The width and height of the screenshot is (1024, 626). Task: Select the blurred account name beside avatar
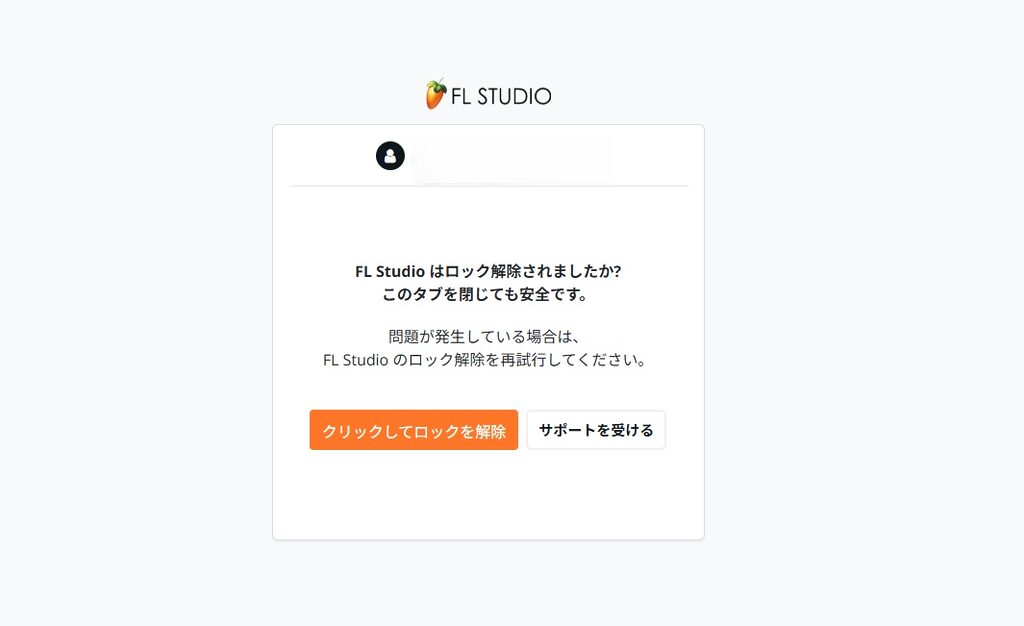click(x=511, y=157)
